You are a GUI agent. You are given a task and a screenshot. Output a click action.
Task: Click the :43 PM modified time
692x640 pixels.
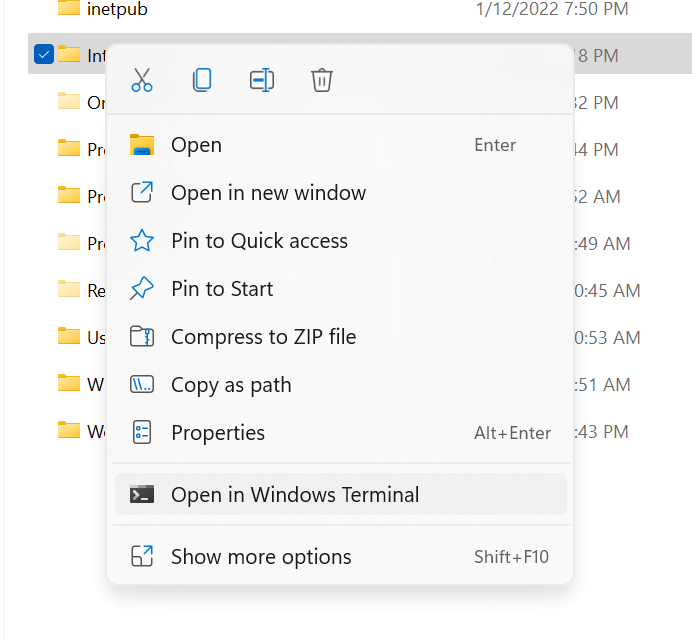[x=602, y=432]
